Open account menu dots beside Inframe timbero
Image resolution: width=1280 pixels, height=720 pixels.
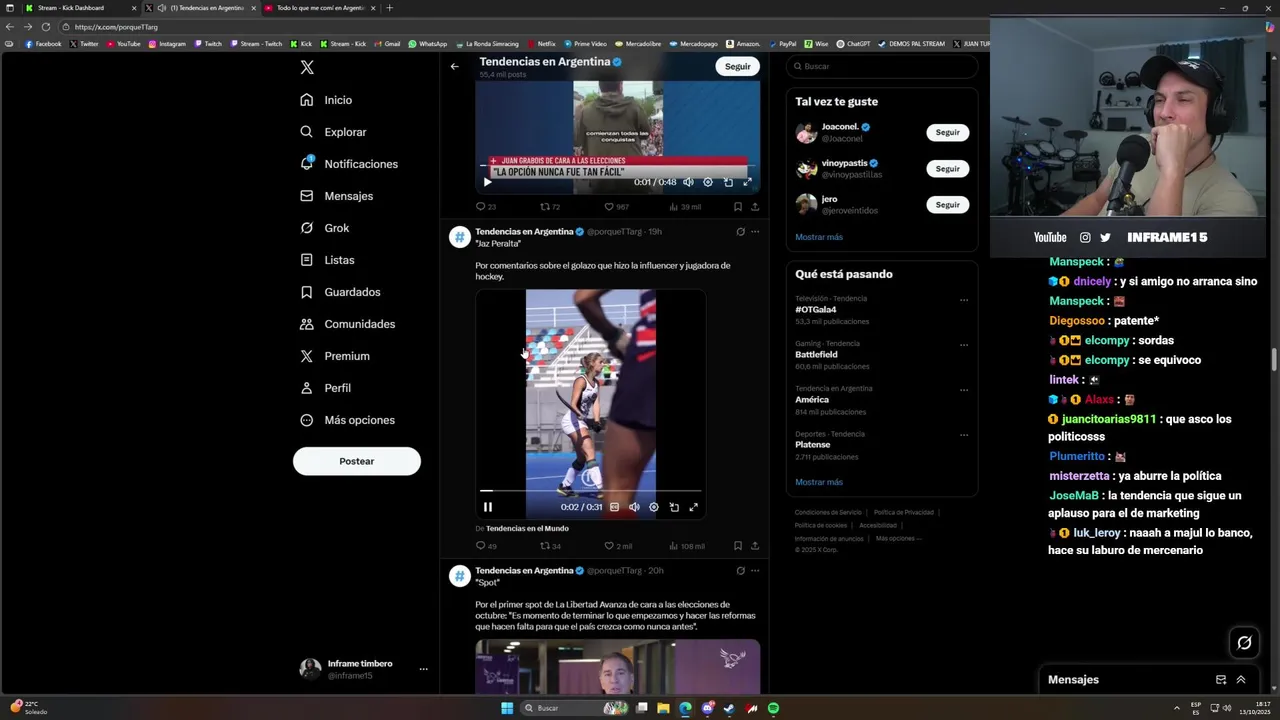[x=423, y=669]
